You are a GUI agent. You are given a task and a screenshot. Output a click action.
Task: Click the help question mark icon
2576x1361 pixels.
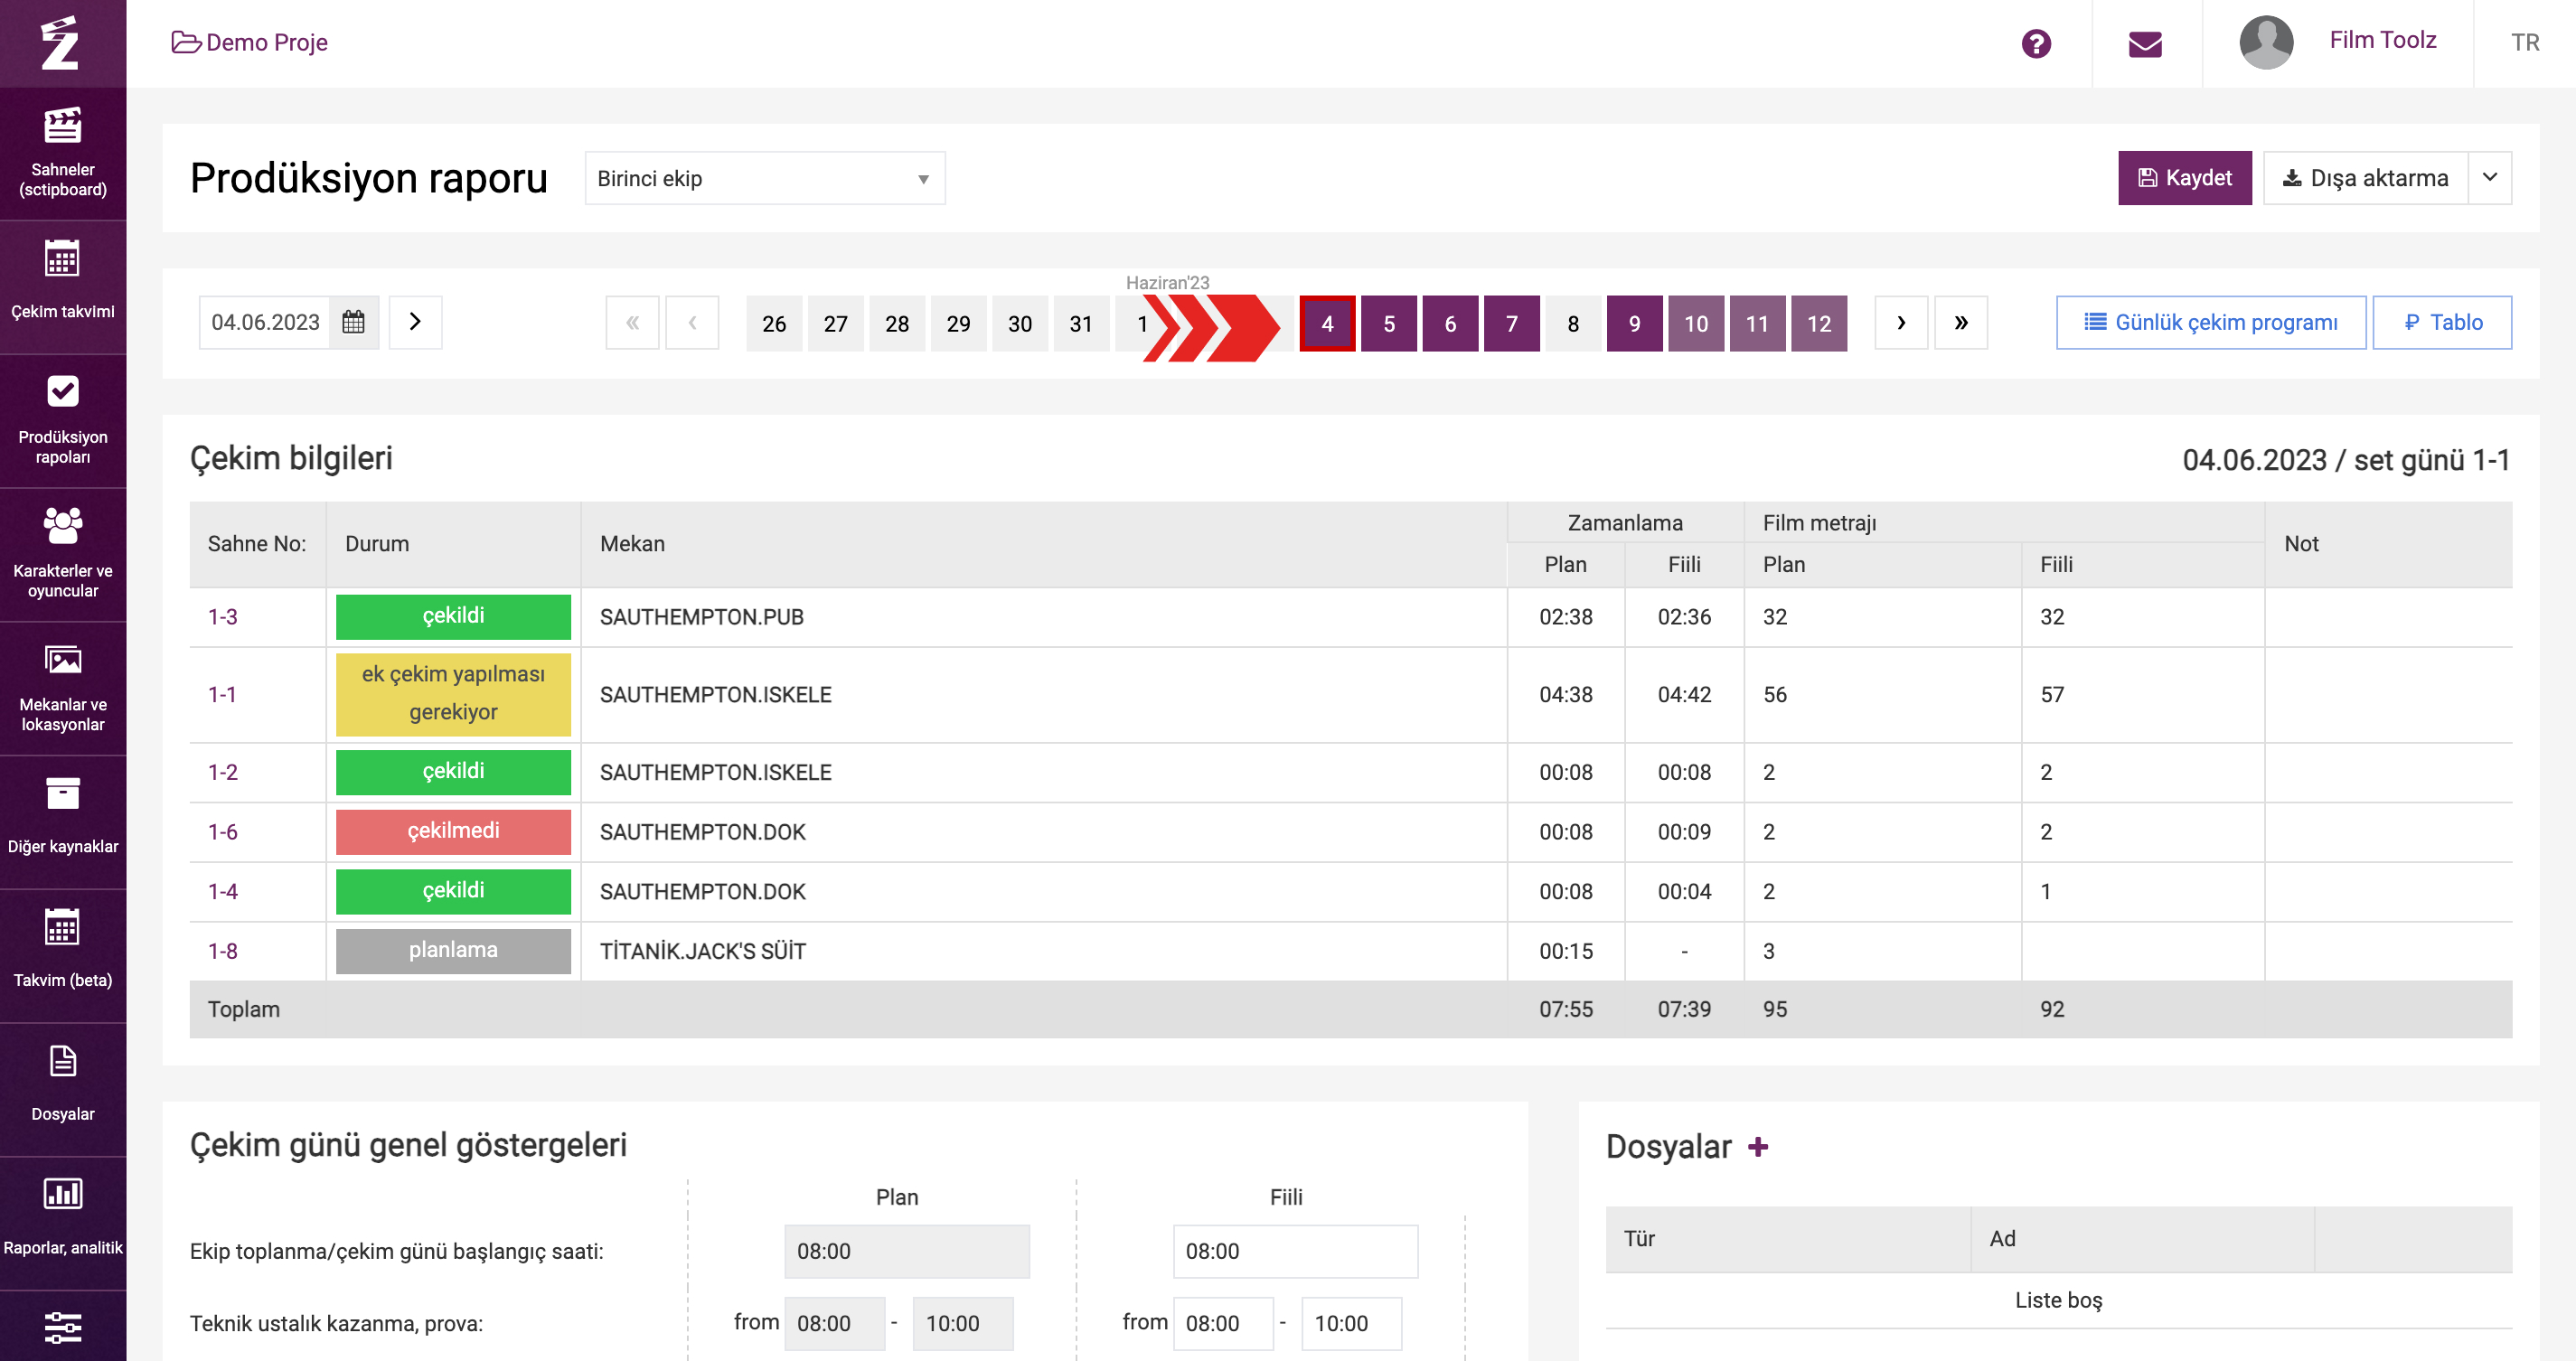coord(2036,44)
